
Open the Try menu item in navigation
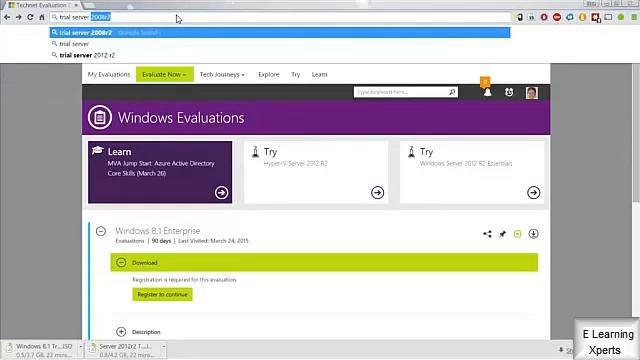click(296, 74)
